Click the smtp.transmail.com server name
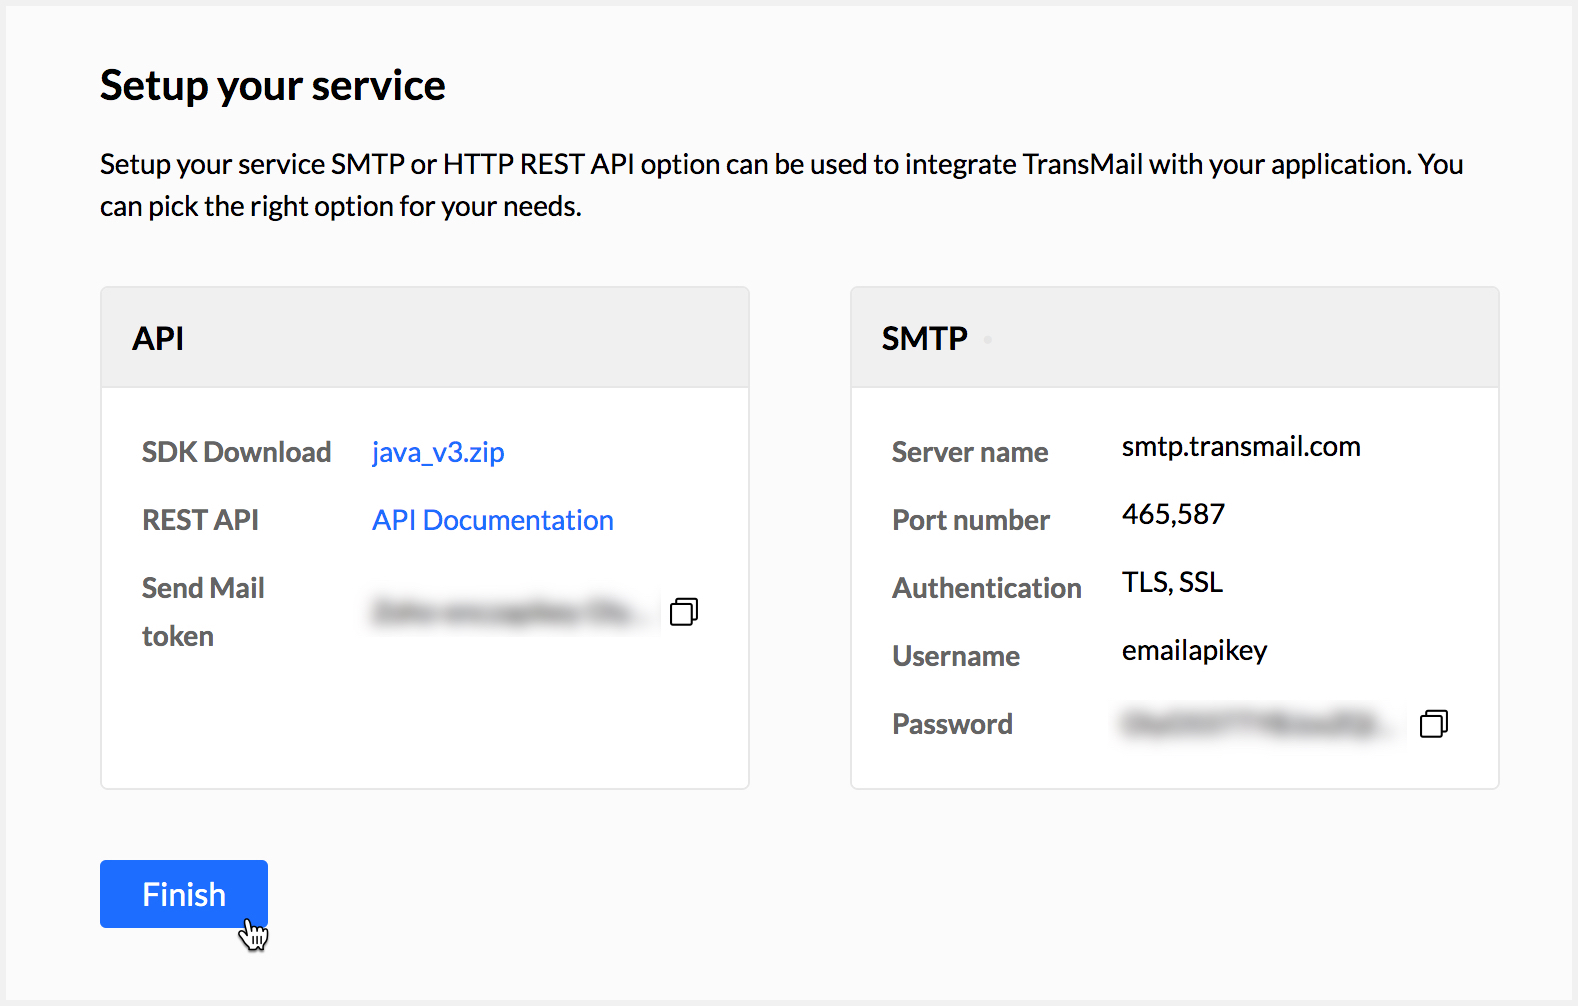This screenshot has height=1006, width=1578. (1241, 446)
